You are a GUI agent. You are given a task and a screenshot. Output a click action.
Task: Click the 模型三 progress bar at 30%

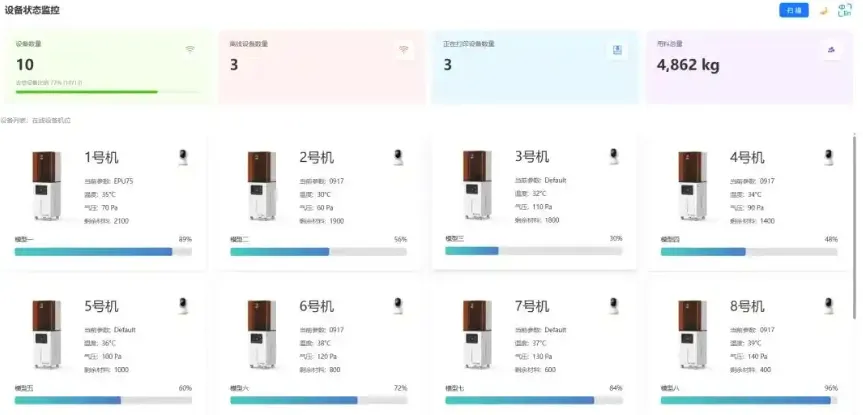pos(534,250)
